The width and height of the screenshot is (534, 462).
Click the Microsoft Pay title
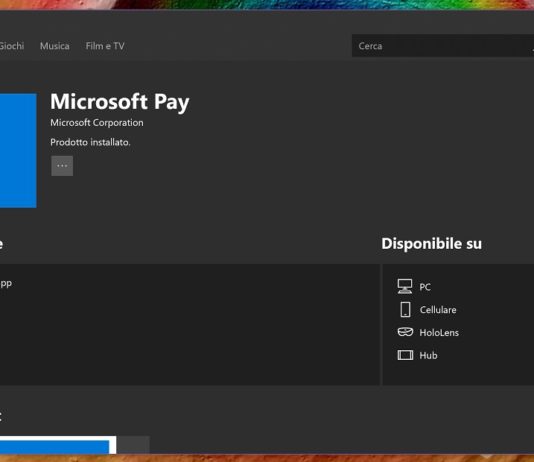(x=120, y=102)
